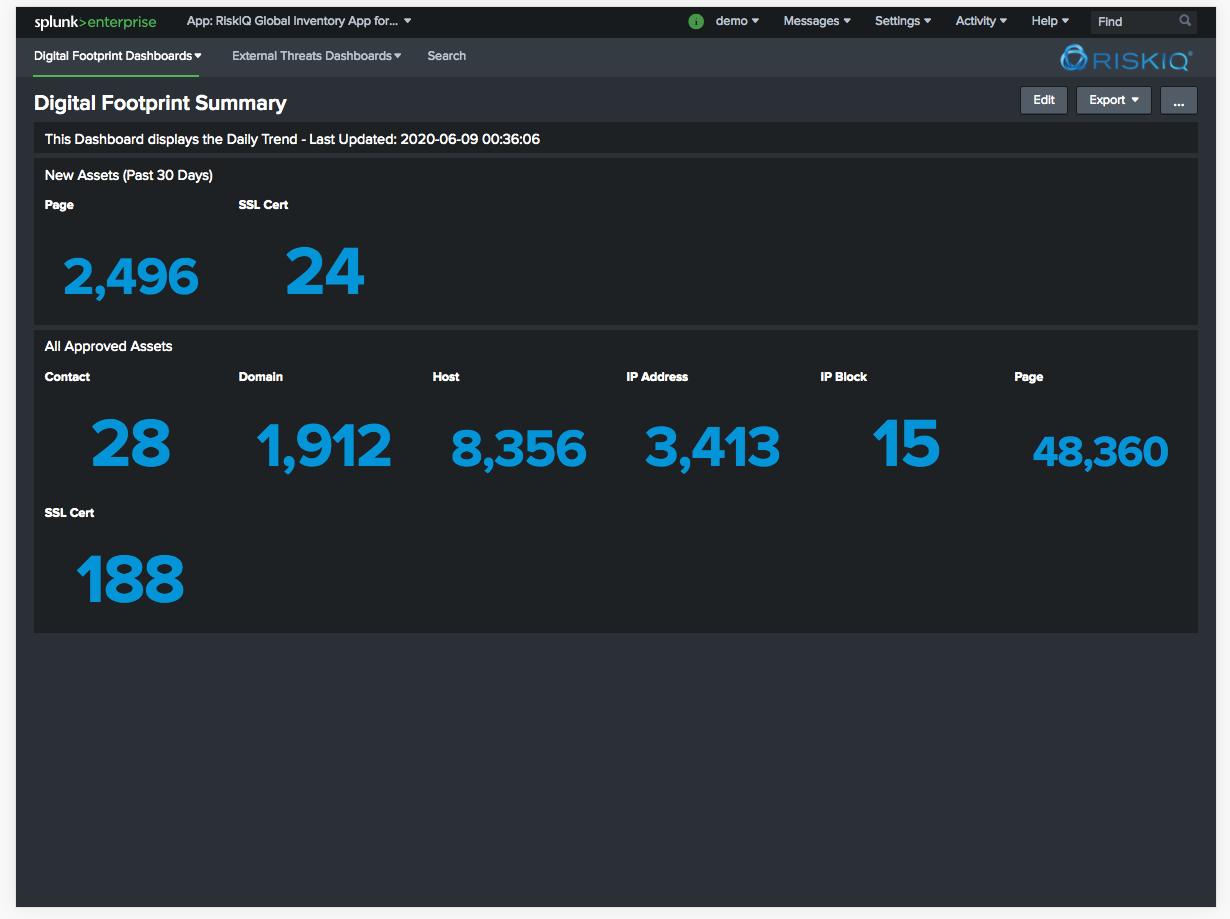
Task: Open the Activity menu
Action: point(981,21)
